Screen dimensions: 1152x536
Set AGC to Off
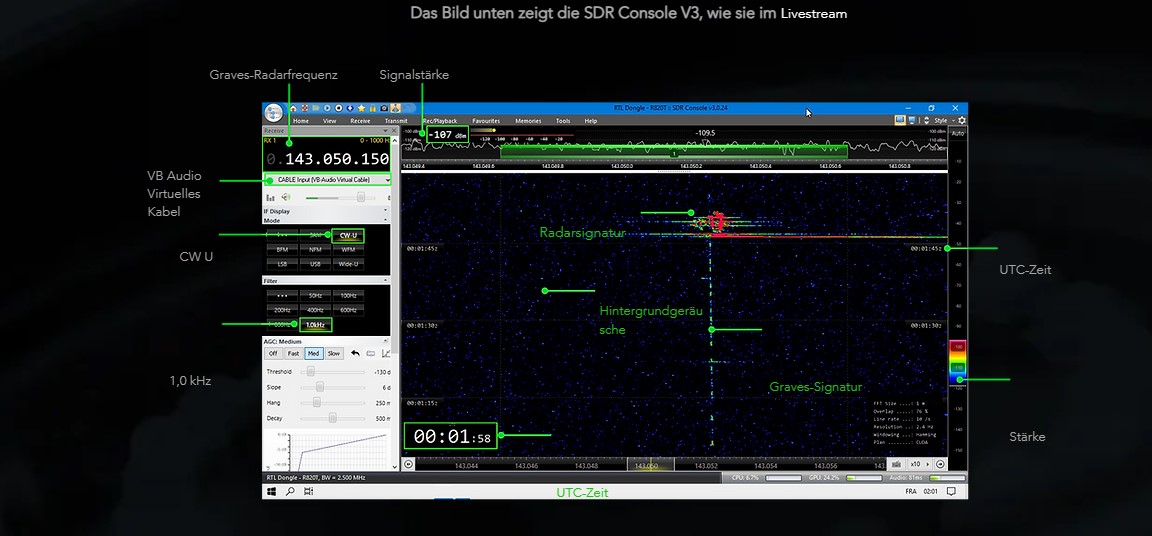pos(273,353)
